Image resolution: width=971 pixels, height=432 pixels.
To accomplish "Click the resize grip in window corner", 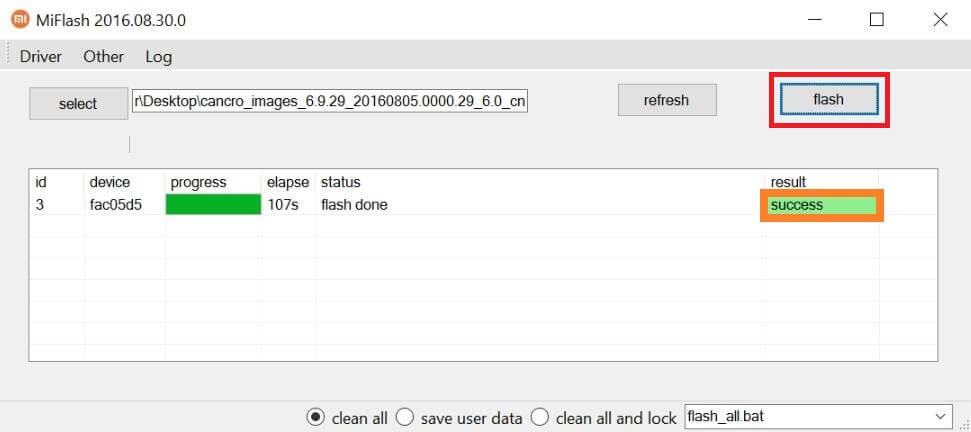I will [x=964, y=425].
